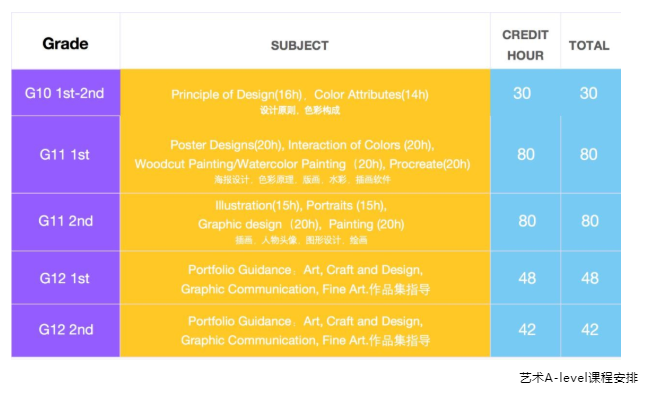Click the Illustration and Portraits subject cell
Screen dimensions: 653x395
tap(305, 222)
